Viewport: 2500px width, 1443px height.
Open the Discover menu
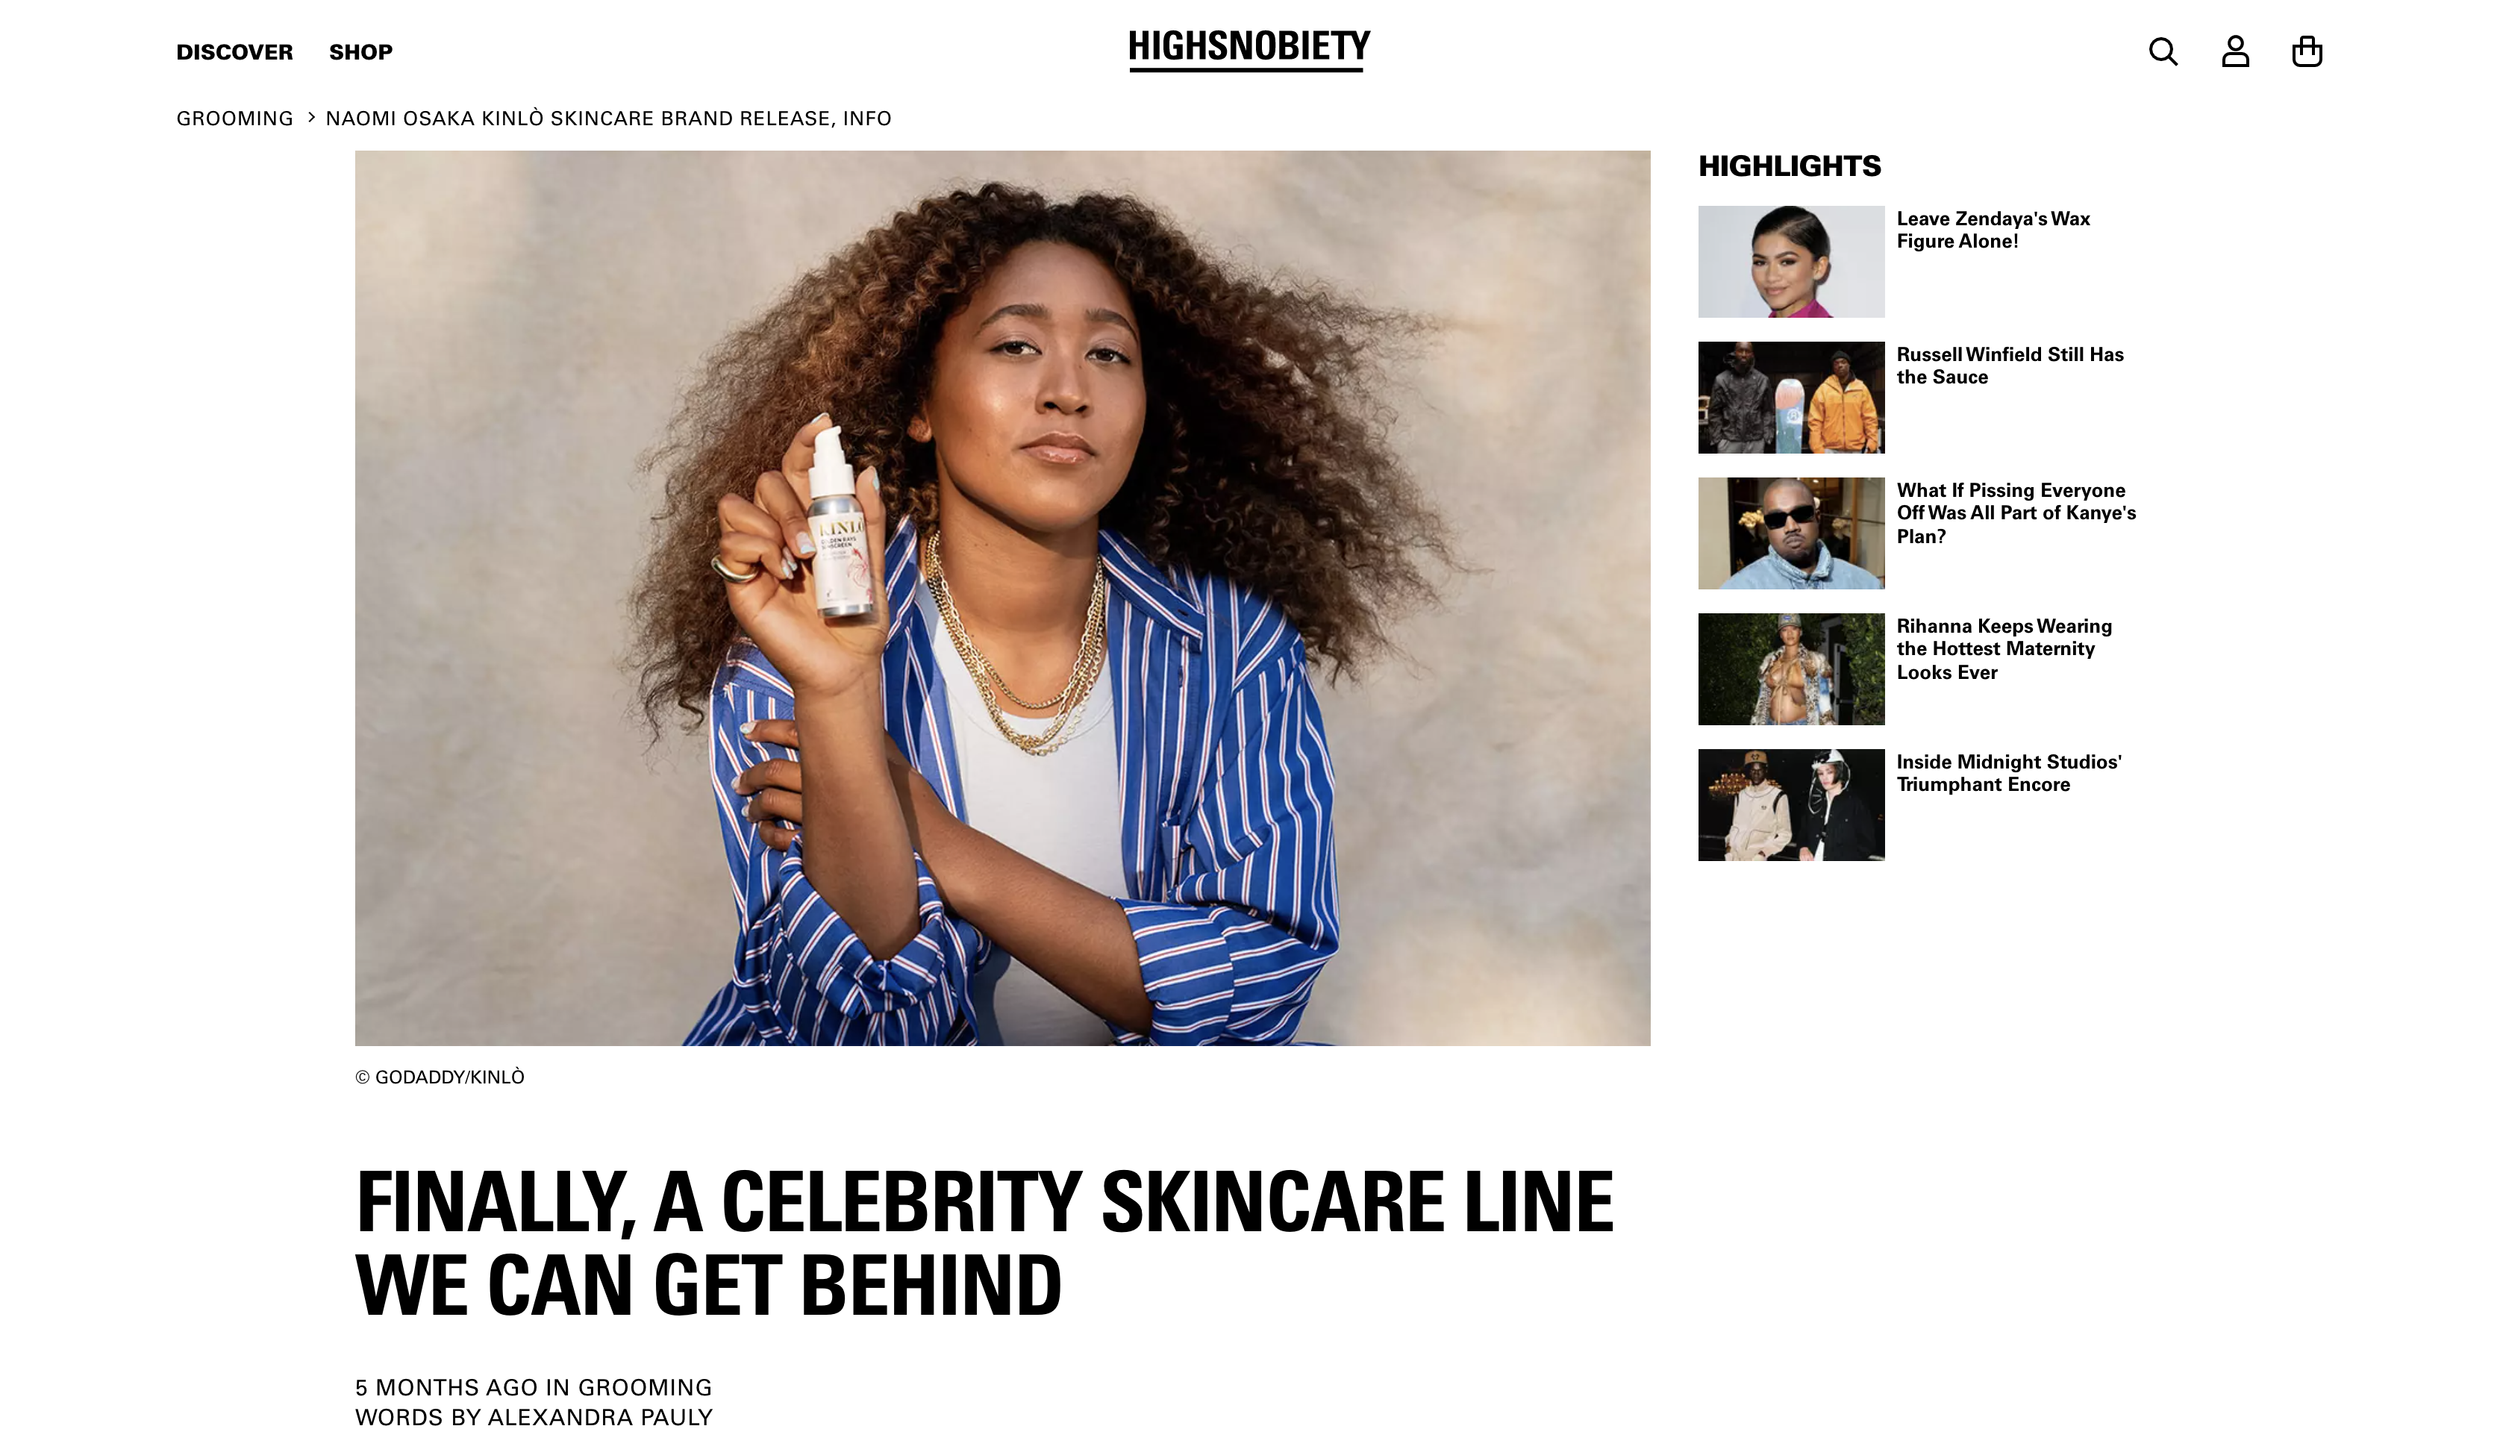coord(234,52)
